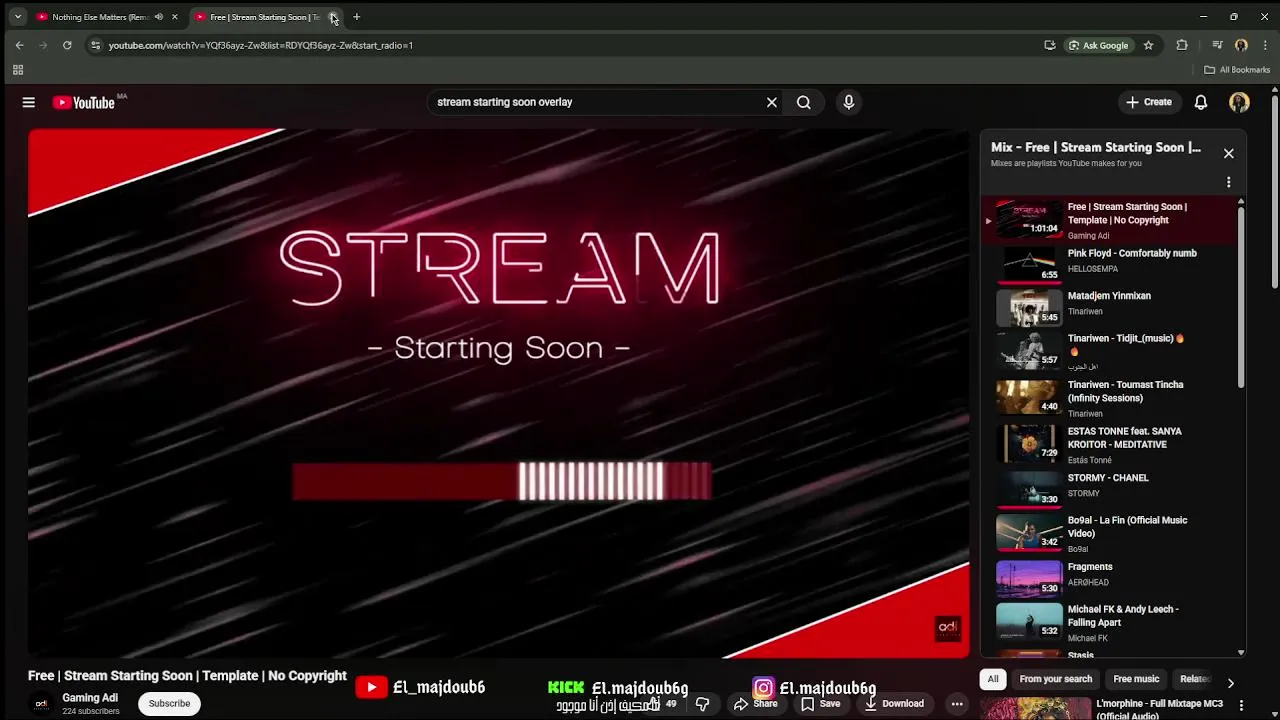Reload the current page
This screenshot has height=720, width=1280.
(x=67, y=45)
